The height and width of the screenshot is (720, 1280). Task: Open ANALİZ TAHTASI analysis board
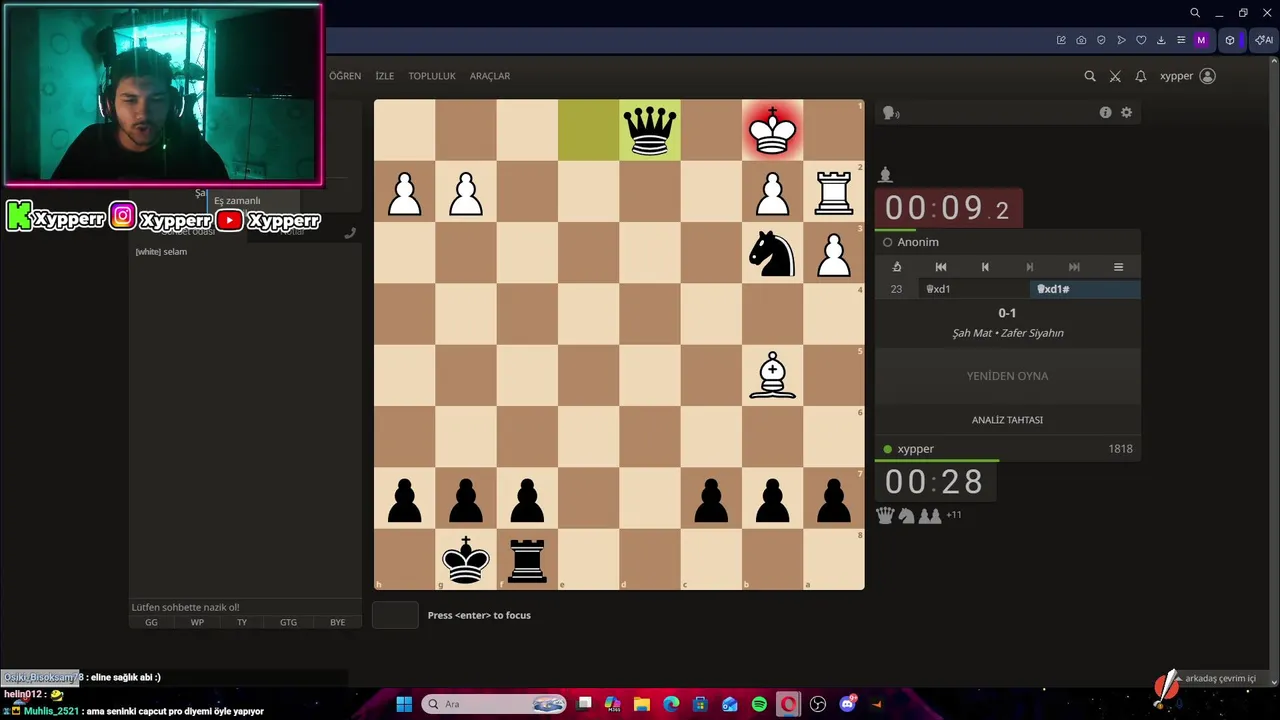pos(1007,420)
